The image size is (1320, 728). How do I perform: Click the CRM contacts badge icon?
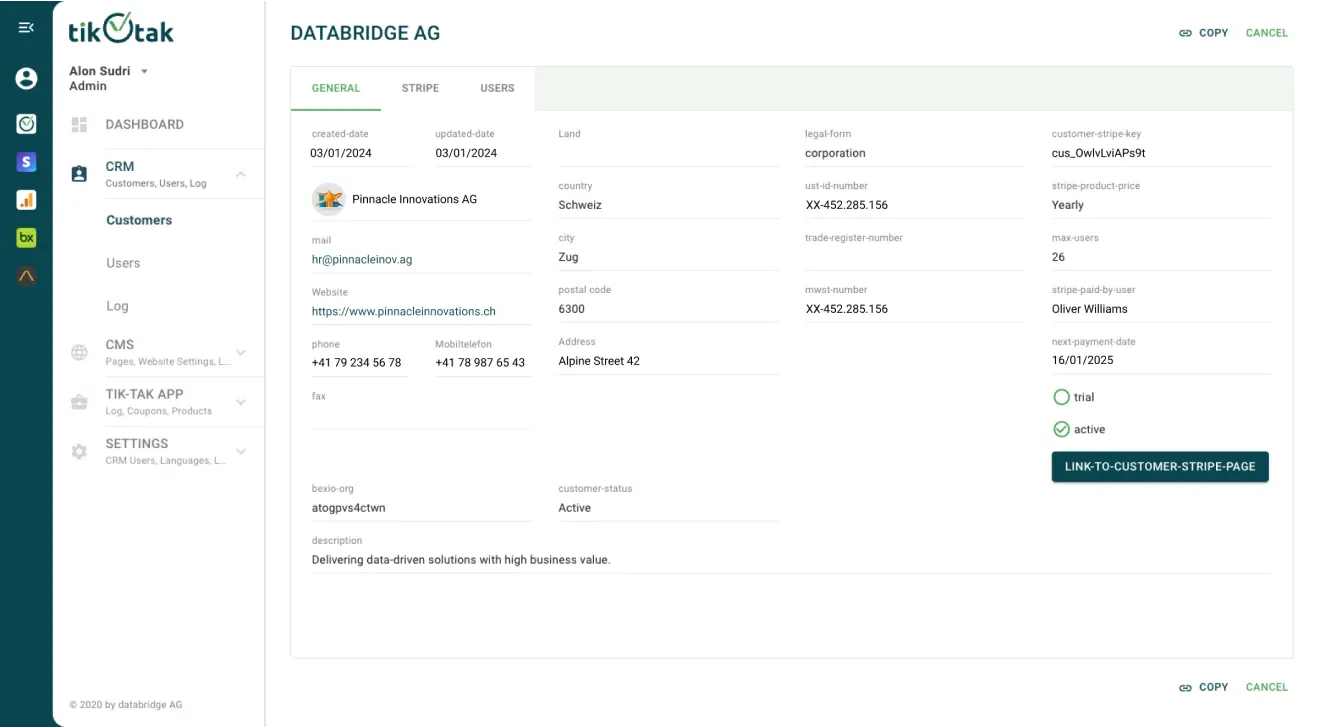tap(80, 174)
